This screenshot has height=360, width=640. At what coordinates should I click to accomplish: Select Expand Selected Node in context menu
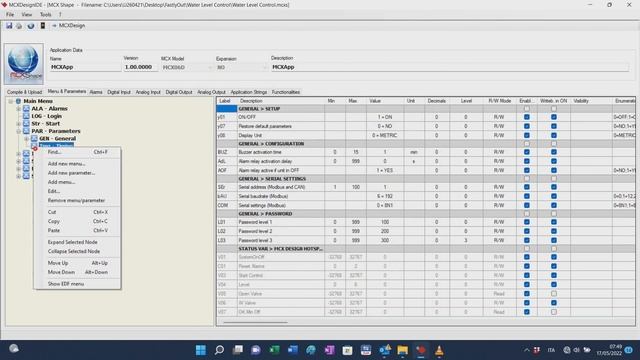pos(73,242)
